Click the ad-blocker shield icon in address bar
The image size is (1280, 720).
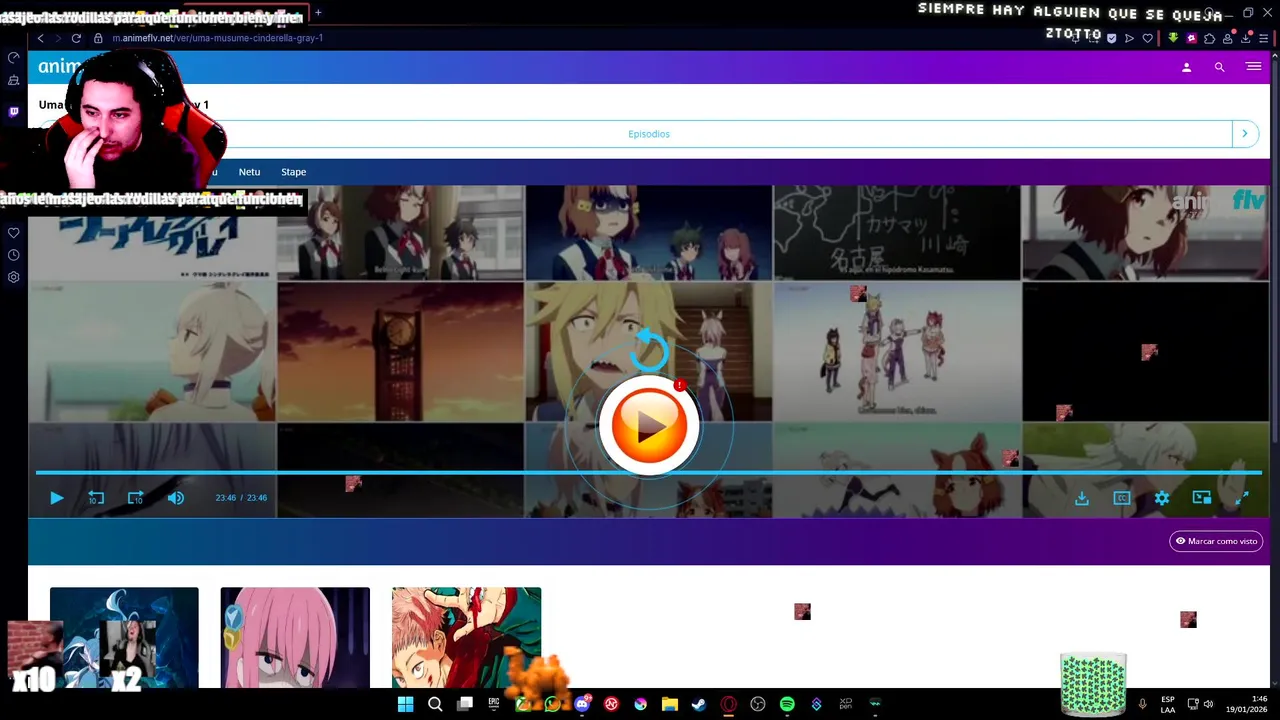point(1111,38)
